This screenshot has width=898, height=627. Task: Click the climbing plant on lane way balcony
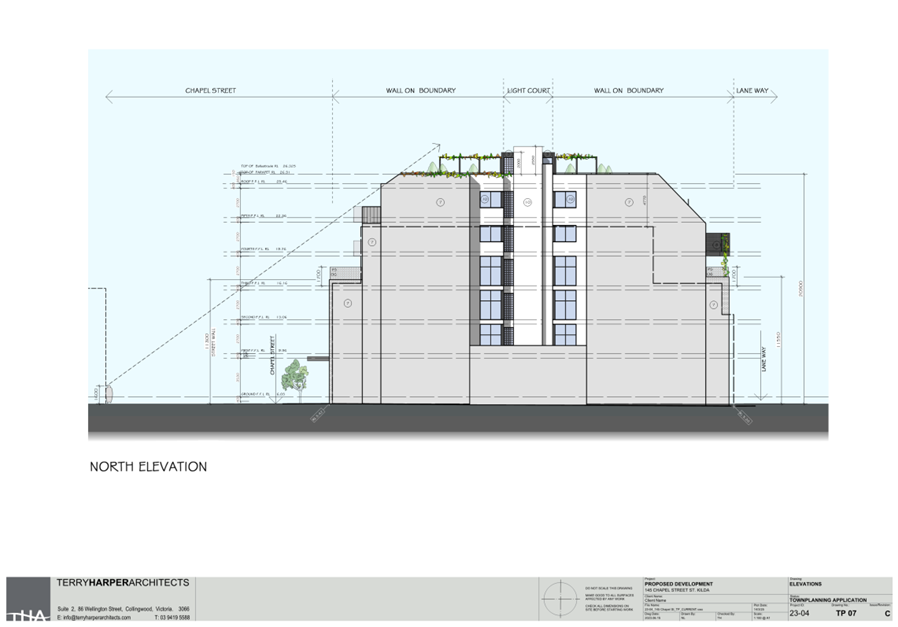point(723,262)
